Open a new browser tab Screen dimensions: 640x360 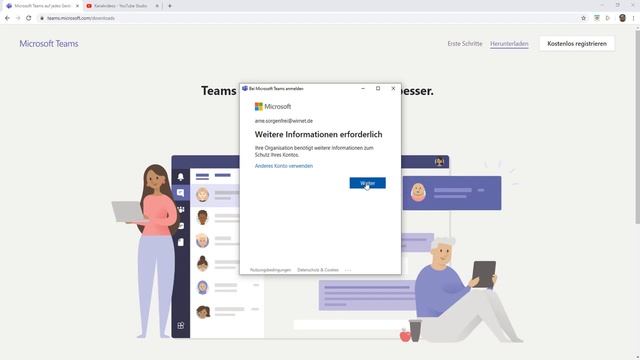pos(170,6)
